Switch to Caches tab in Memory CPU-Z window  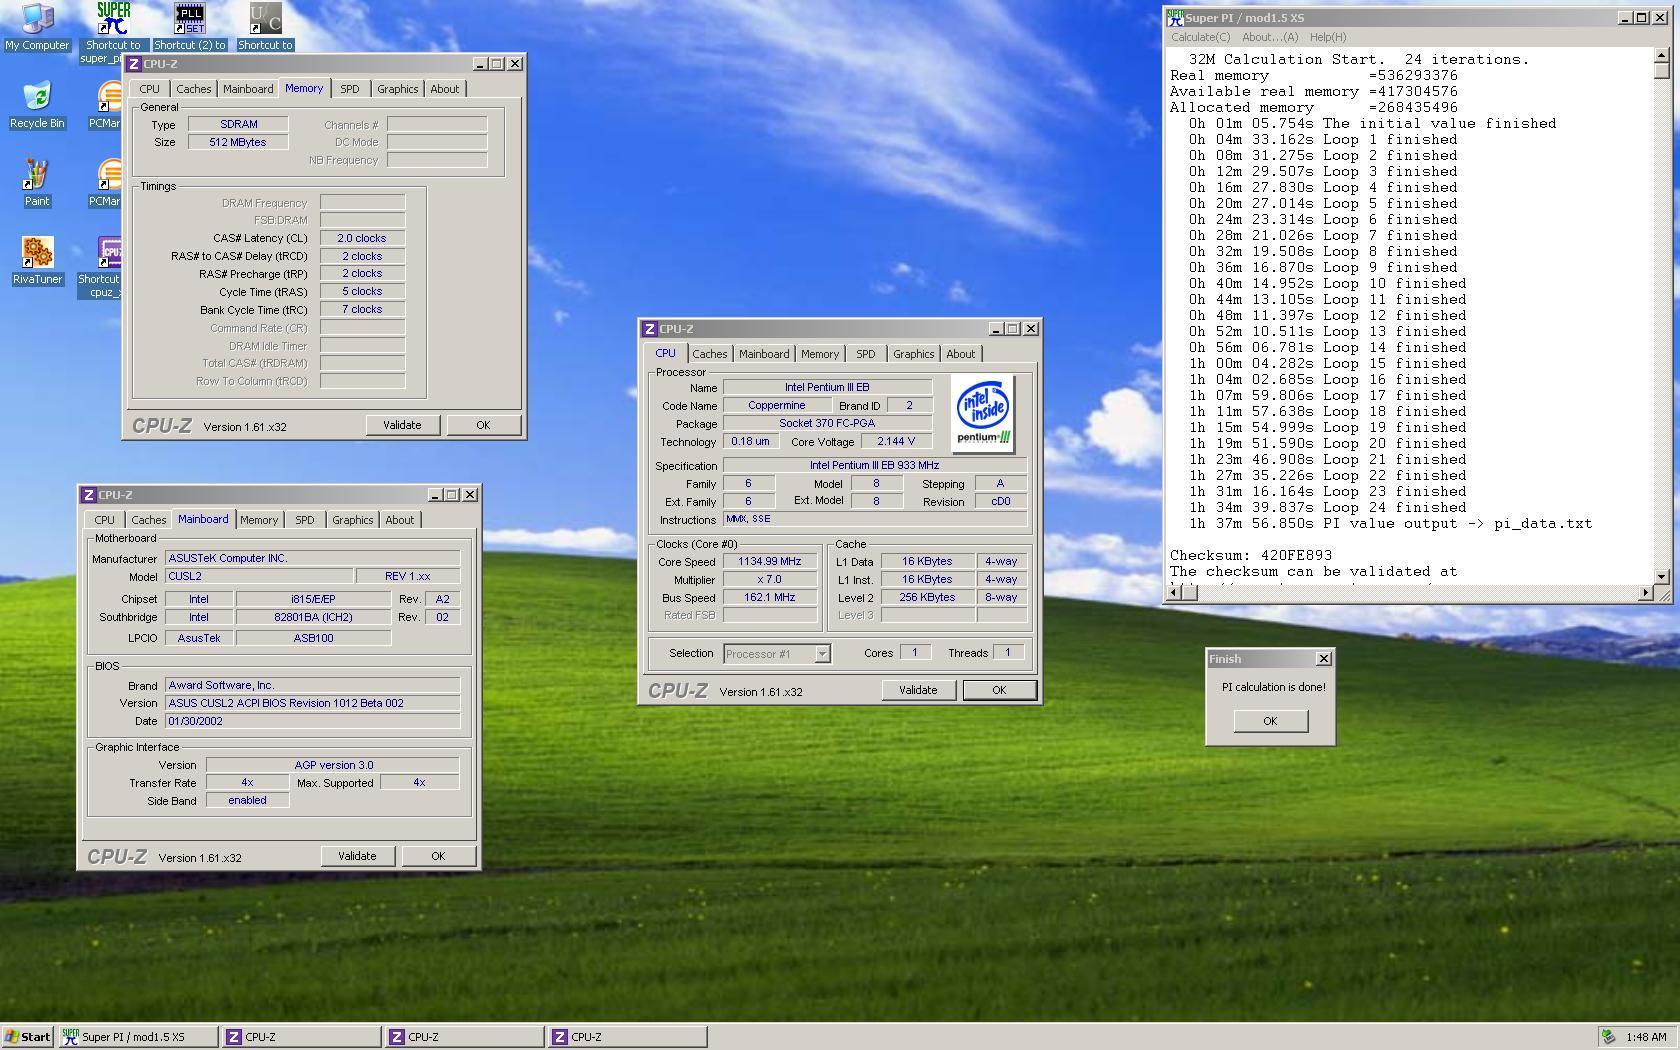pos(194,89)
